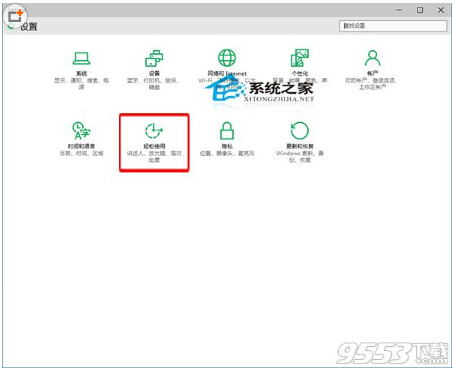Open the 隐私 (Privacy) lock icon

click(x=227, y=131)
